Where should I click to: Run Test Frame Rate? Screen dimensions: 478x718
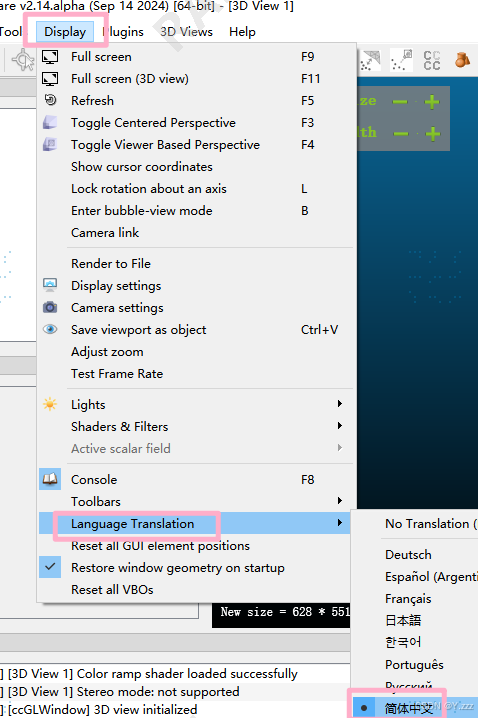[x=196, y=374]
